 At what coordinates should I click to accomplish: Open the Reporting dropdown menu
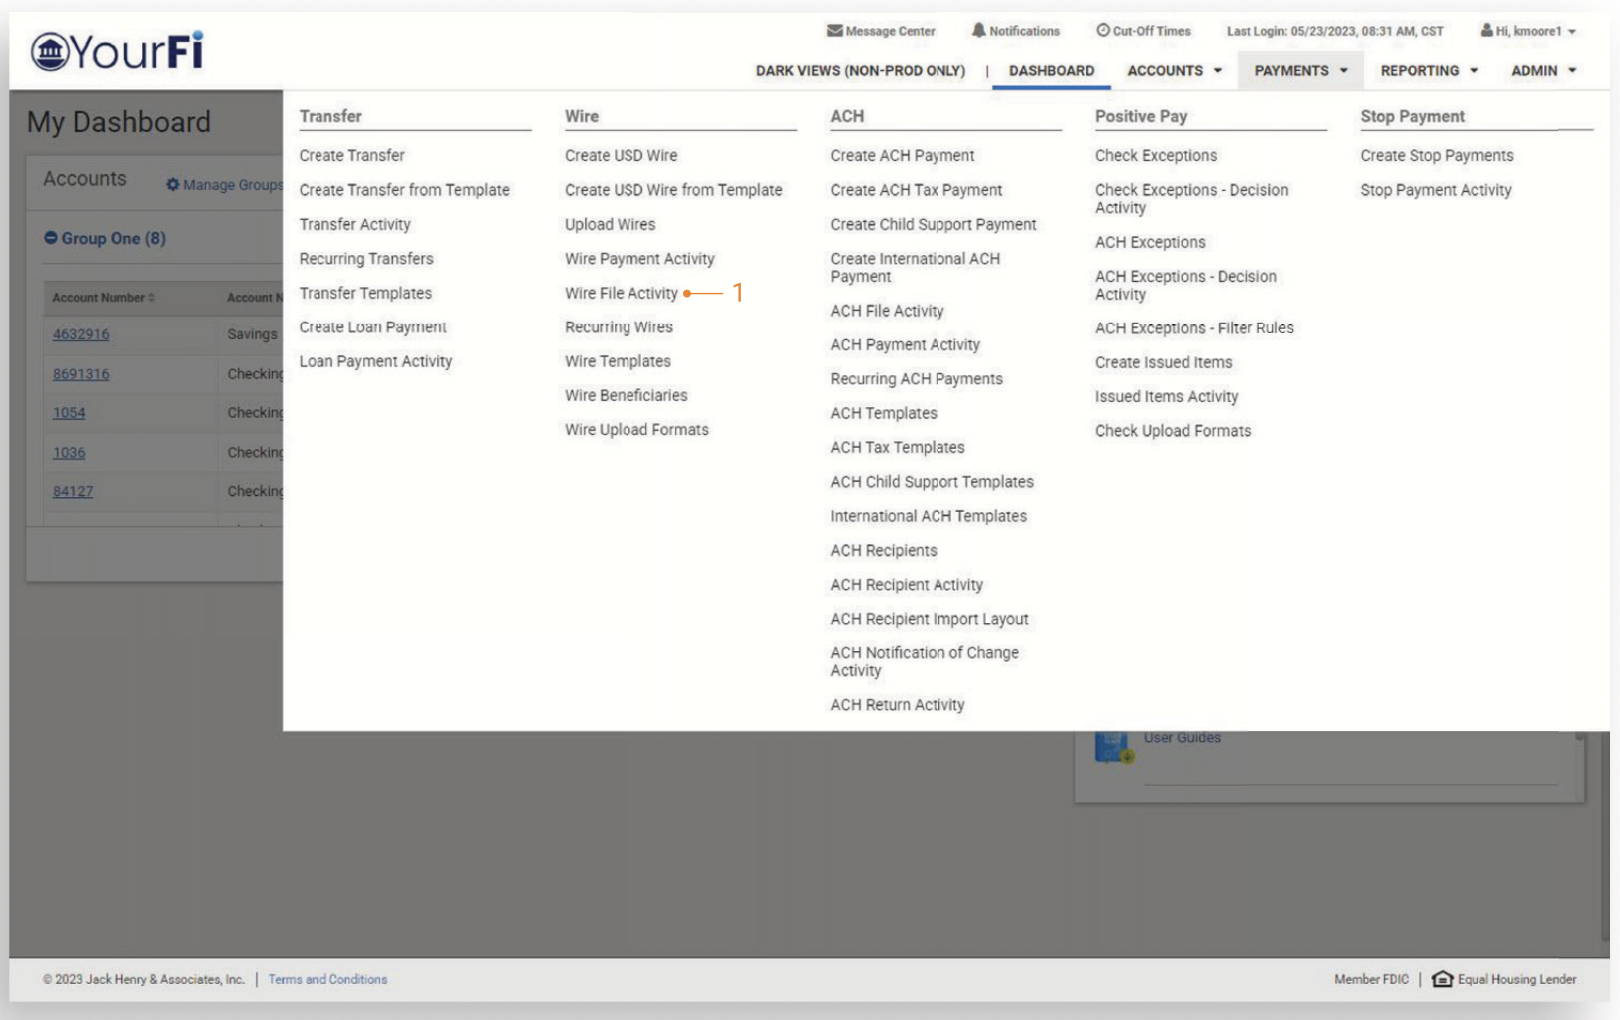pos(1428,71)
